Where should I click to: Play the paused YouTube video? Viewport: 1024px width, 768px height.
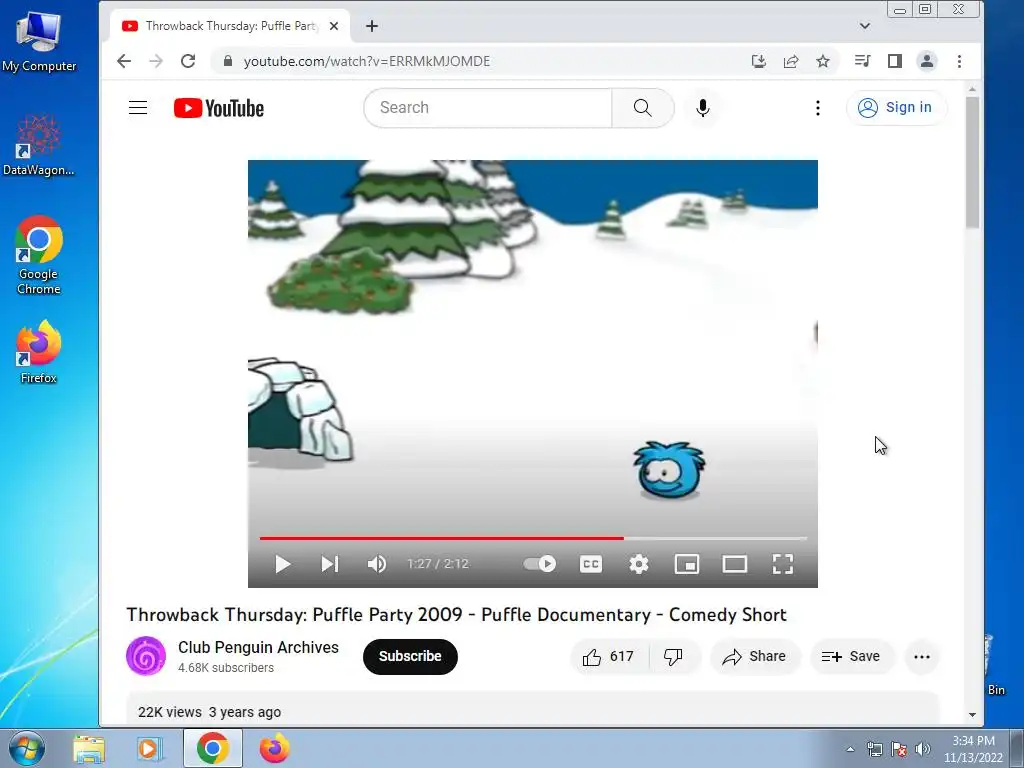pos(282,564)
